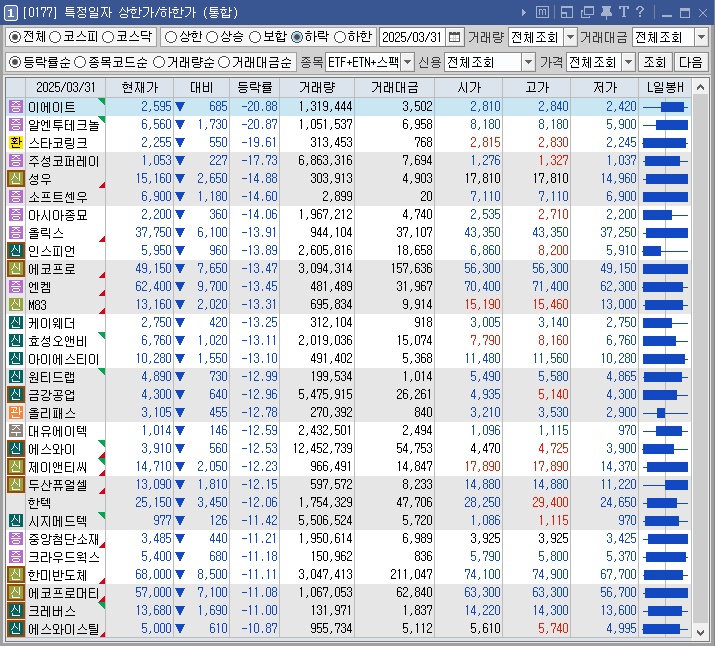Click the 현재가 column header

coord(140,88)
